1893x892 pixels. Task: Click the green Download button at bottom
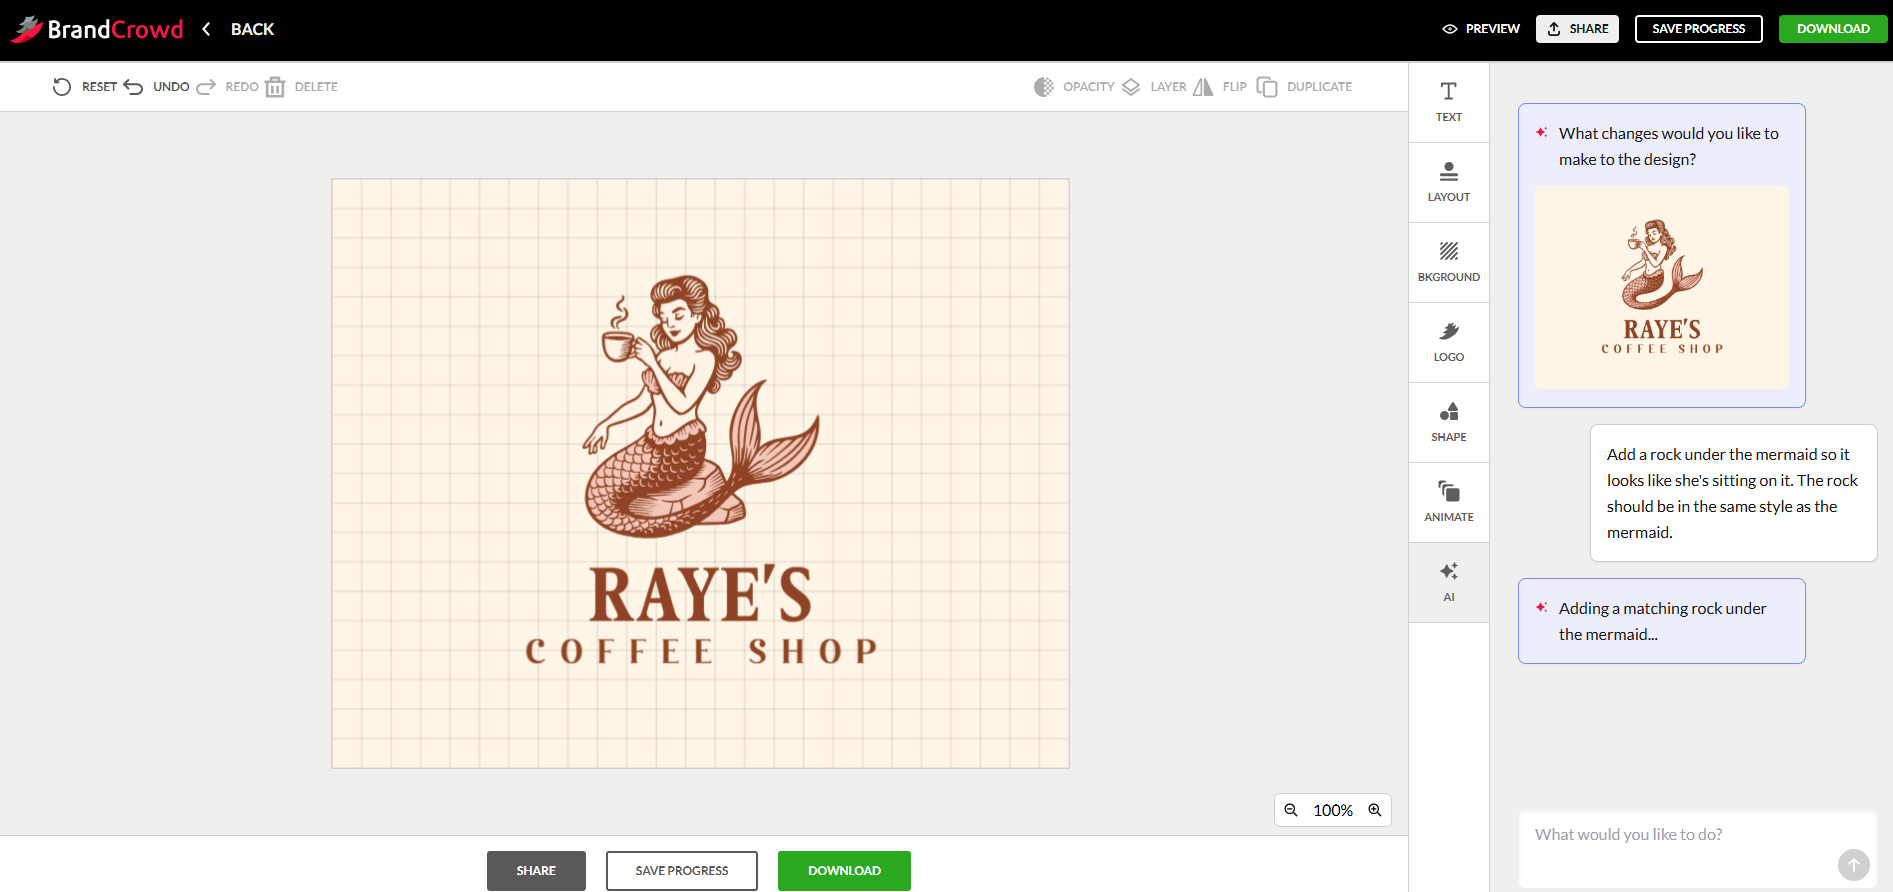point(844,870)
